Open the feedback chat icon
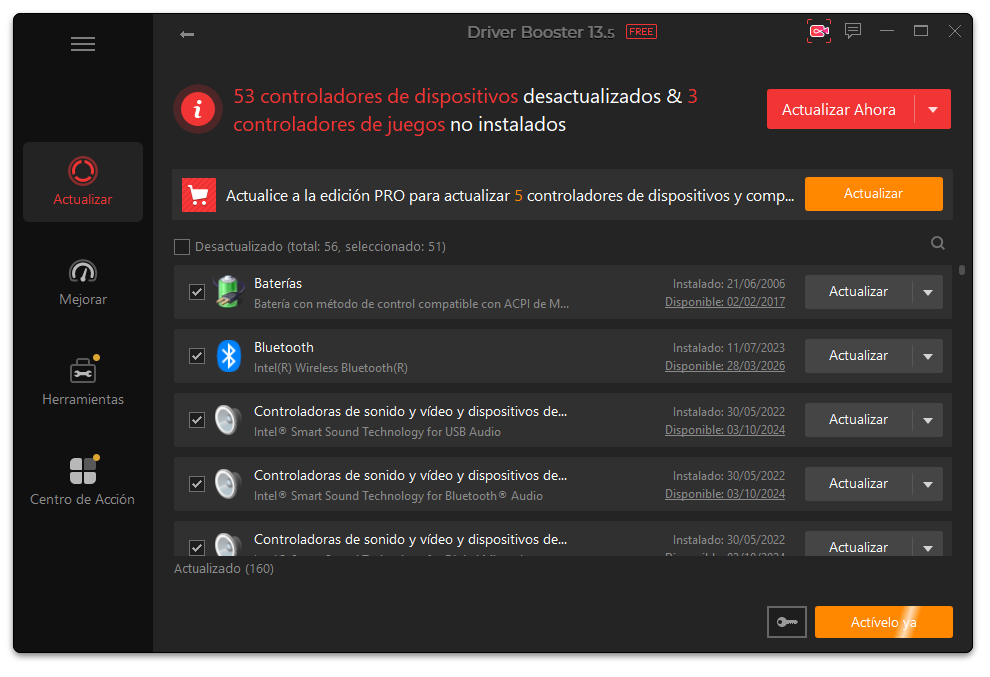 tap(853, 31)
